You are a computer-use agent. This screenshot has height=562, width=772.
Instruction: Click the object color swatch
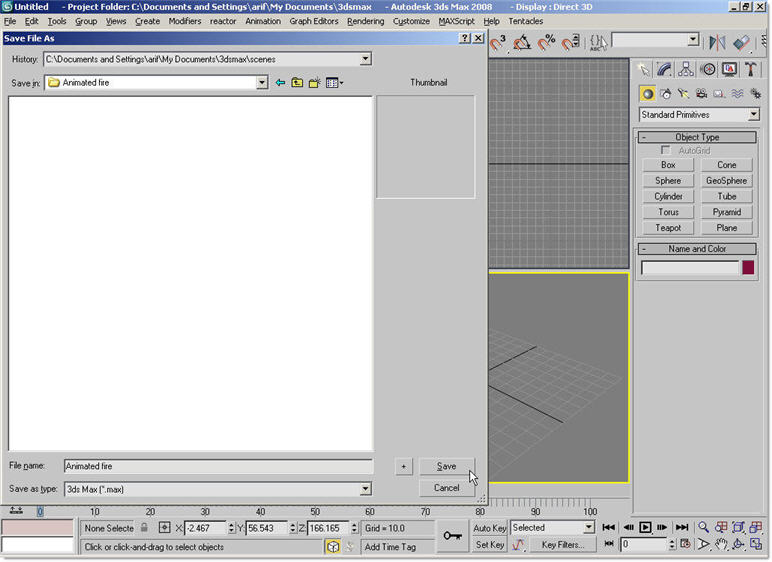point(748,268)
